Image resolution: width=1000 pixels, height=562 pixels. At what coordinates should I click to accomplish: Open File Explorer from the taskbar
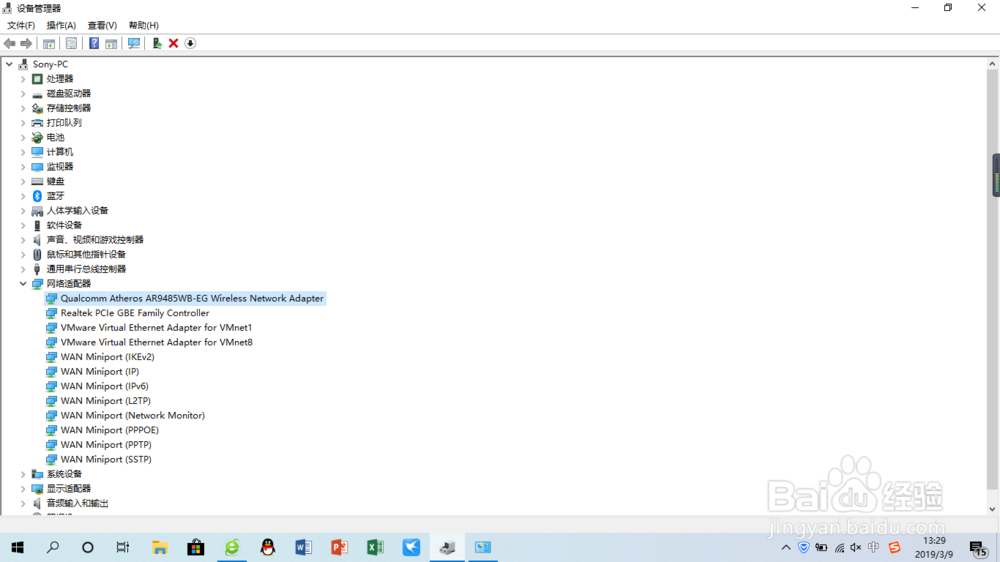tap(159, 547)
